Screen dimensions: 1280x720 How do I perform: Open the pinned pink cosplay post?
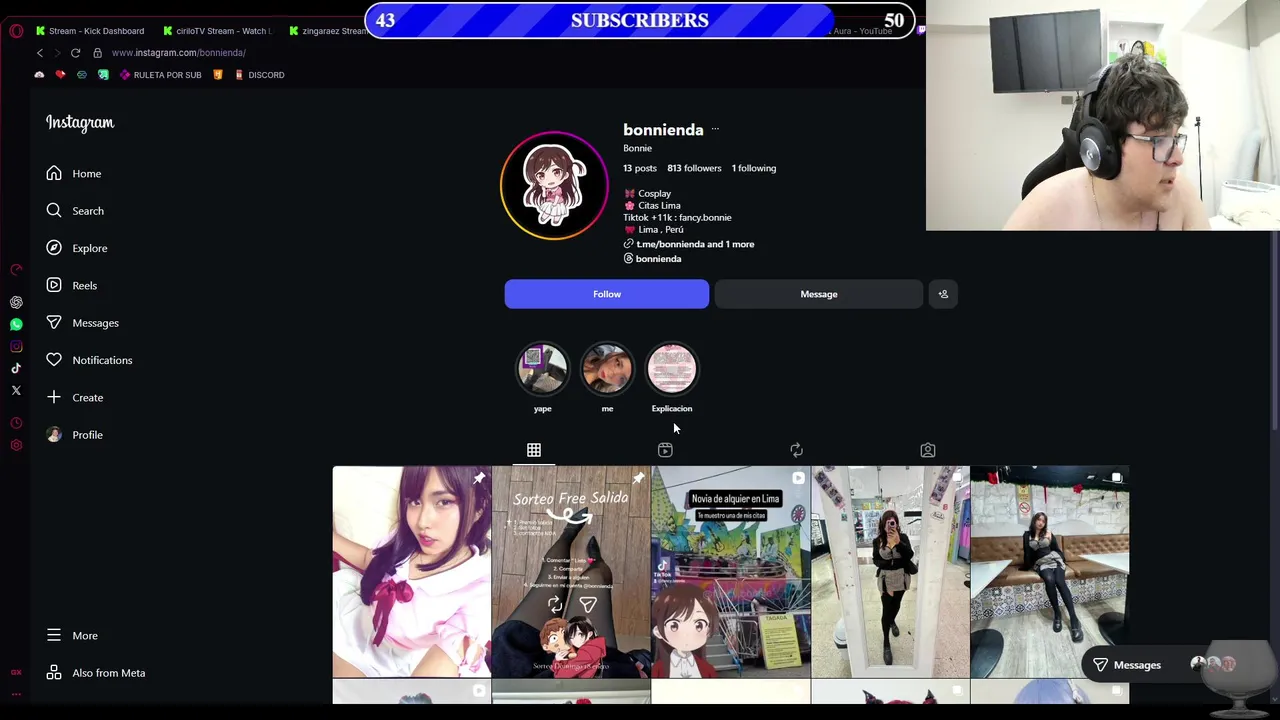pos(412,572)
